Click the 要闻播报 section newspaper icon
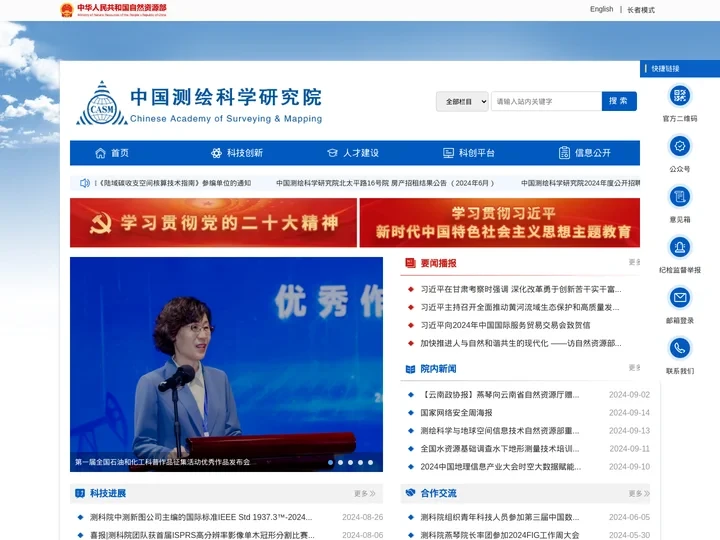 [410, 263]
